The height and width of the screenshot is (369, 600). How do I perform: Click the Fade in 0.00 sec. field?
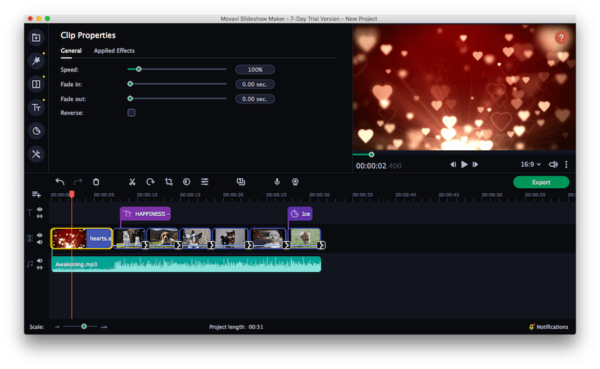click(x=255, y=84)
